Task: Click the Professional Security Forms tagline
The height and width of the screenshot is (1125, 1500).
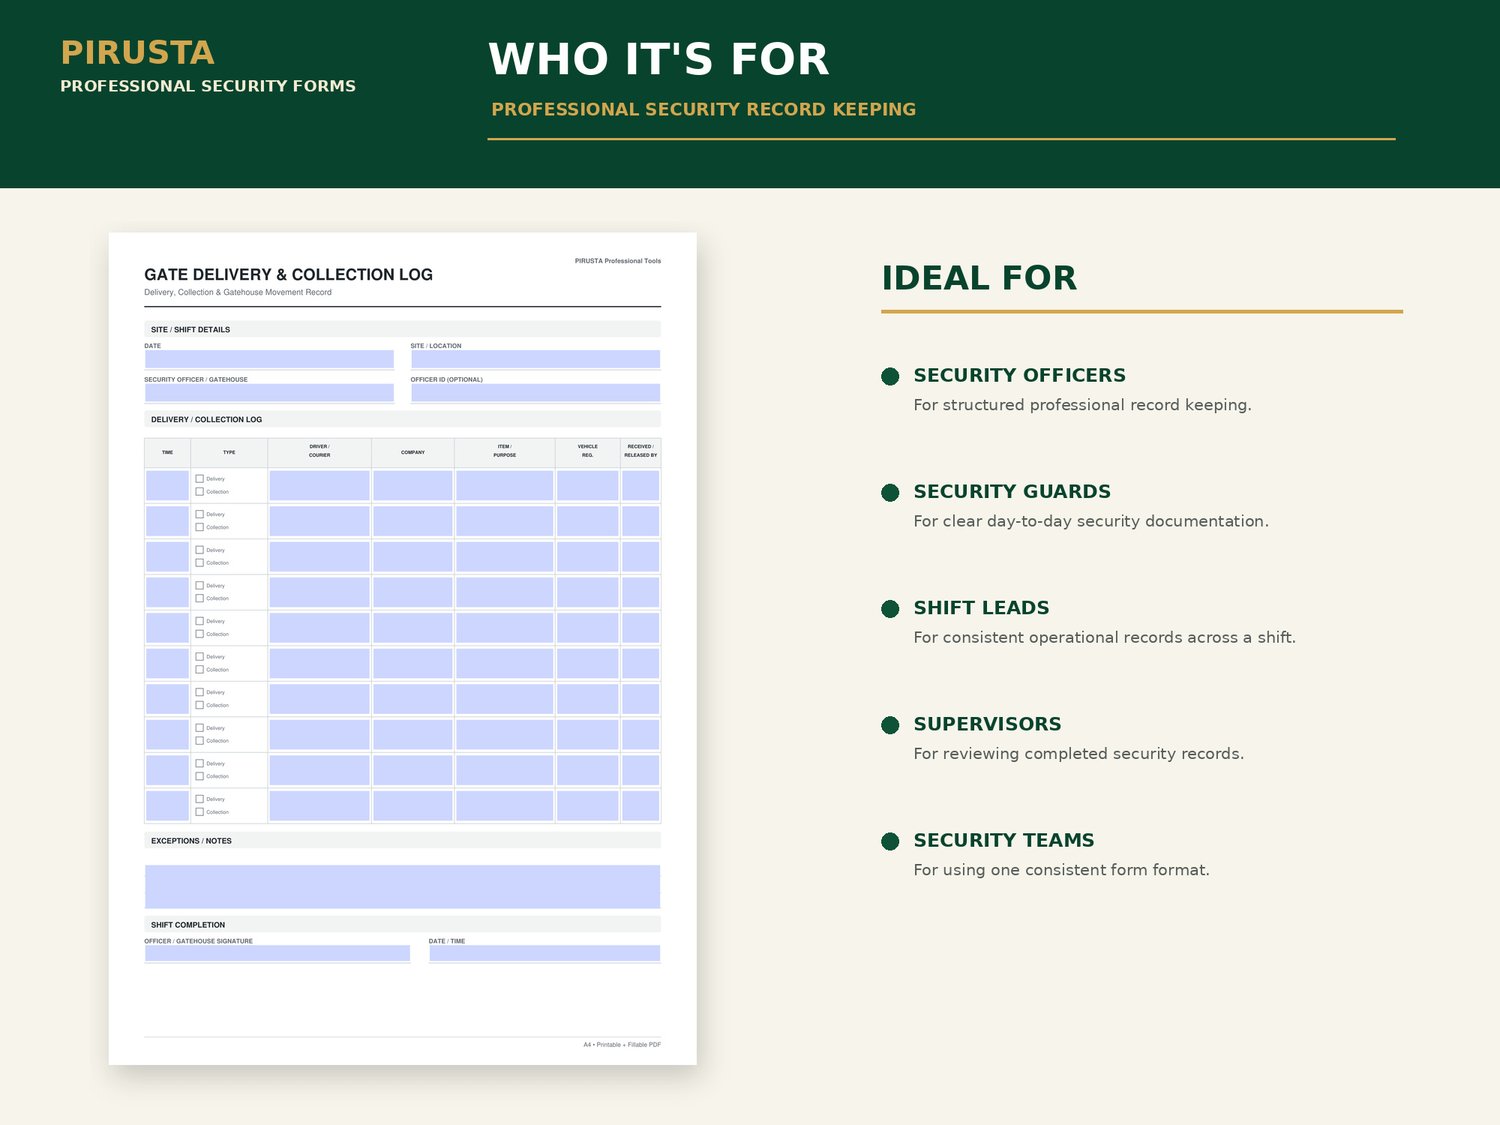Action: pyautogui.click(x=208, y=86)
